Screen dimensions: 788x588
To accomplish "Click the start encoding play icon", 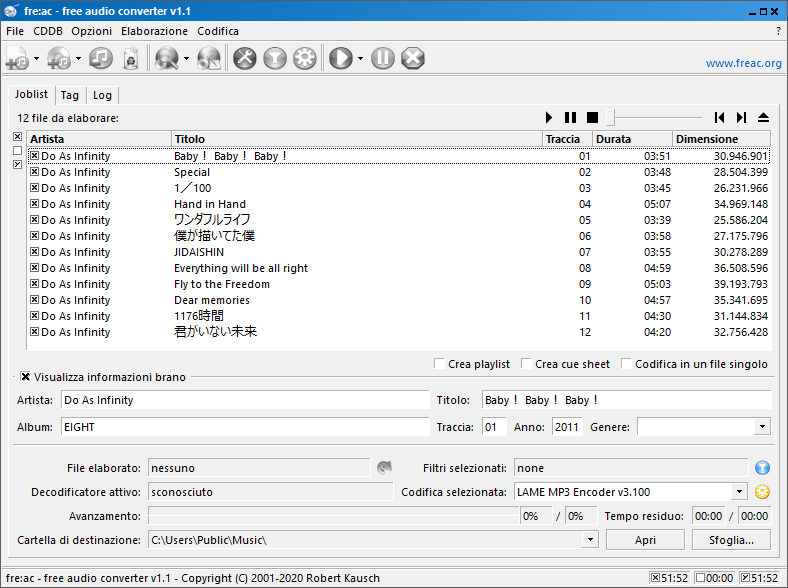I will coord(340,59).
